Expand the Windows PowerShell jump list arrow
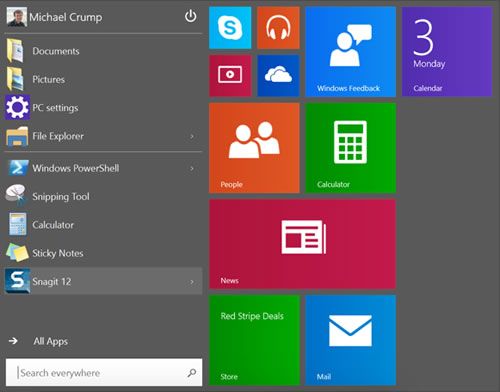Image resolution: width=500 pixels, height=392 pixels. click(x=192, y=168)
